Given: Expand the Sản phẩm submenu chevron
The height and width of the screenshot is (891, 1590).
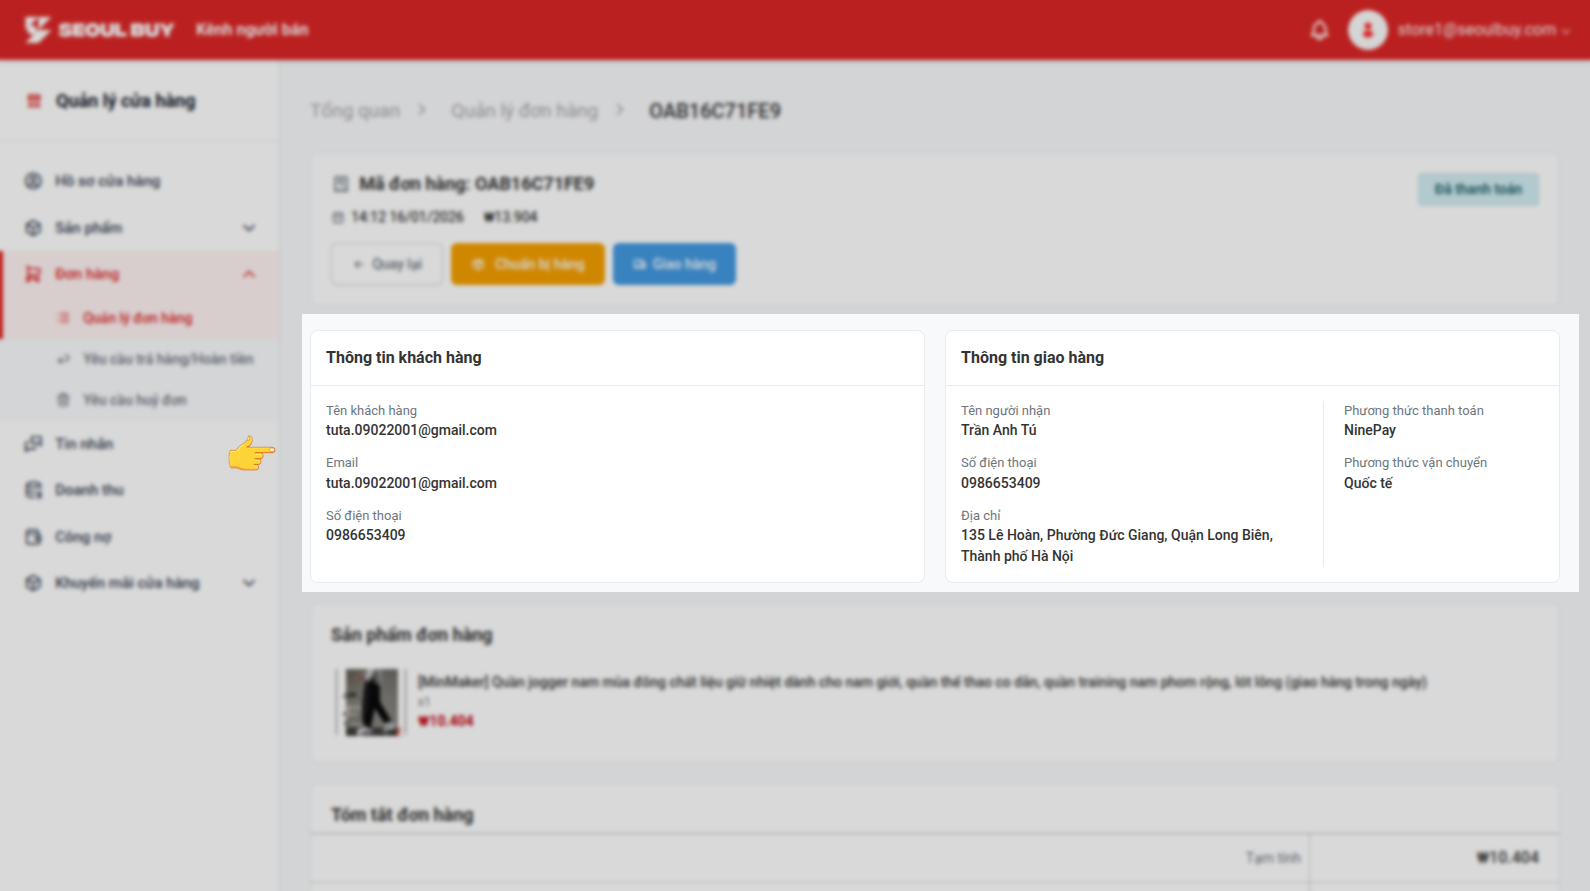Looking at the screenshot, I should 249,228.
